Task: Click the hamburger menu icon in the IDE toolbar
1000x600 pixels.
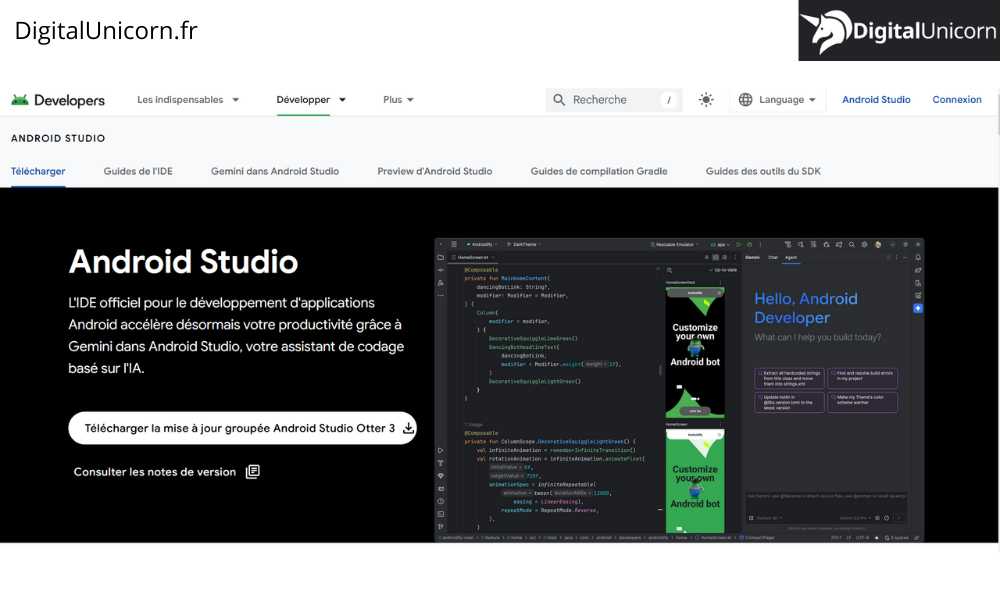Action: click(452, 243)
